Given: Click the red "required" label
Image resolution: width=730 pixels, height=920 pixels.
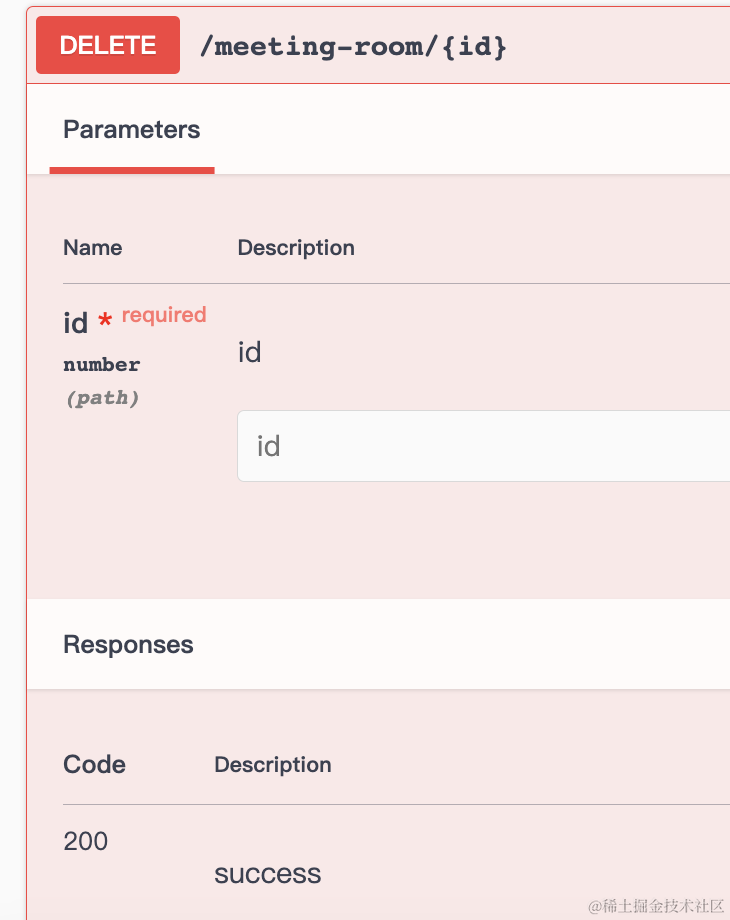Looking at the screenshot, I should 164,315.
